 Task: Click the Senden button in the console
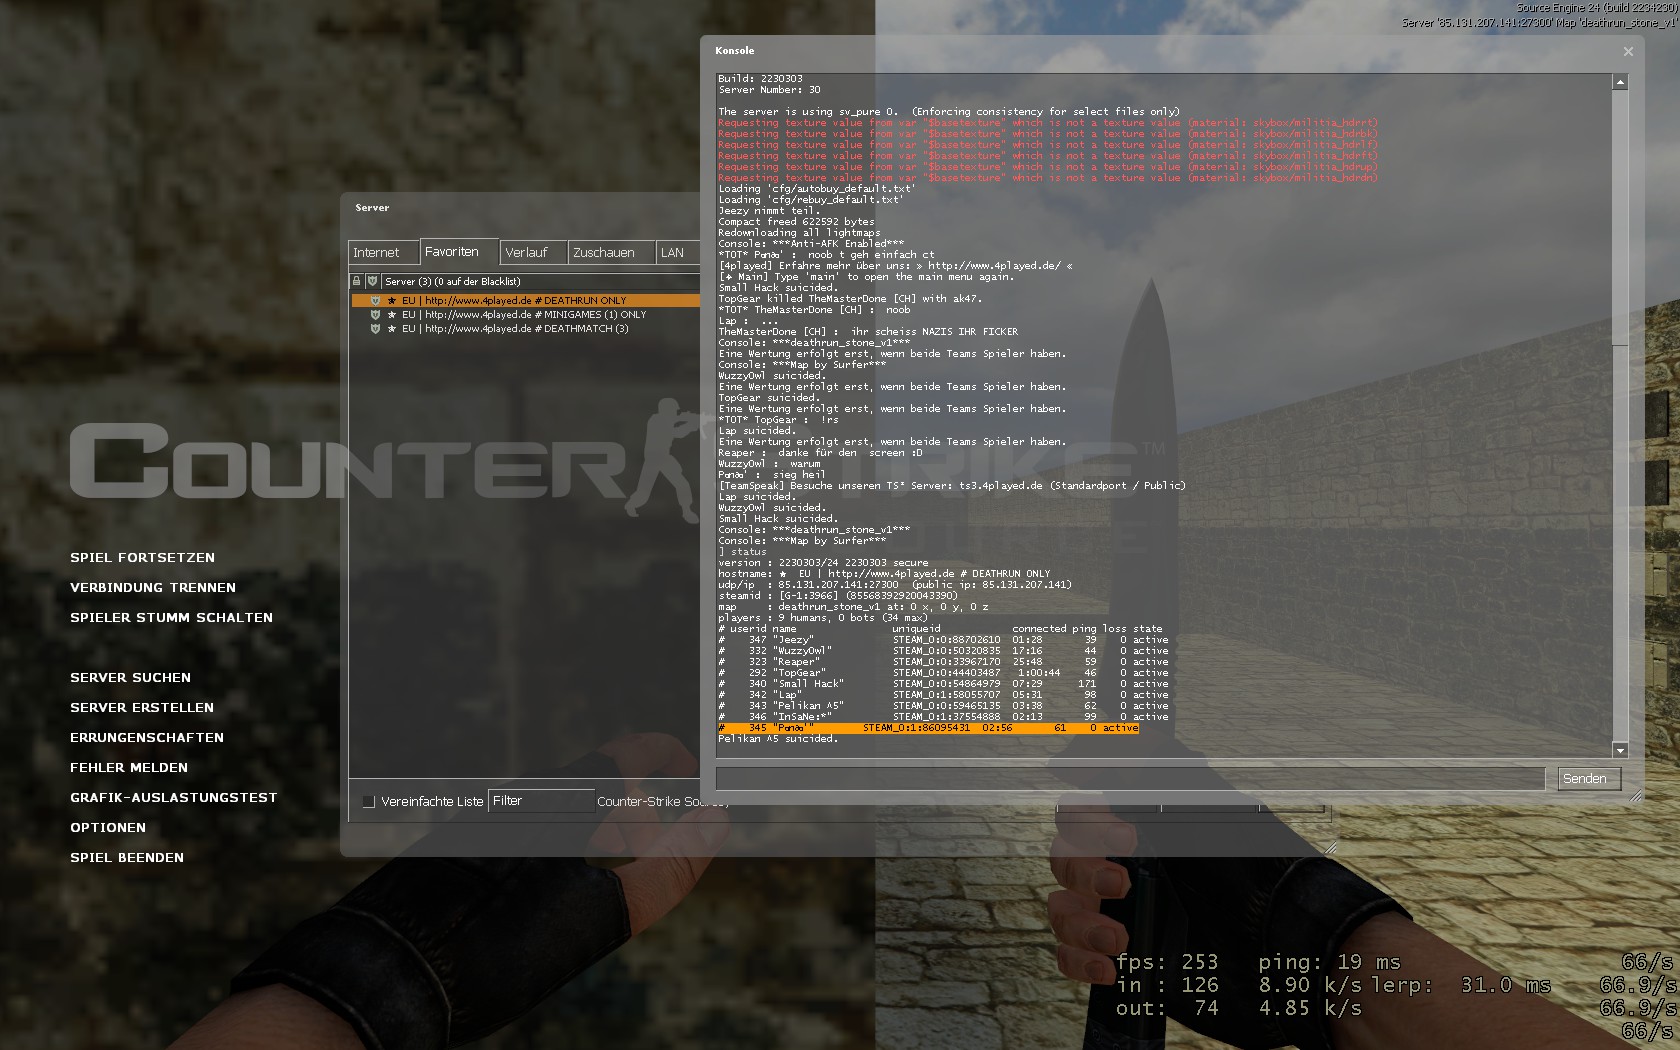tap(1589, 779)
